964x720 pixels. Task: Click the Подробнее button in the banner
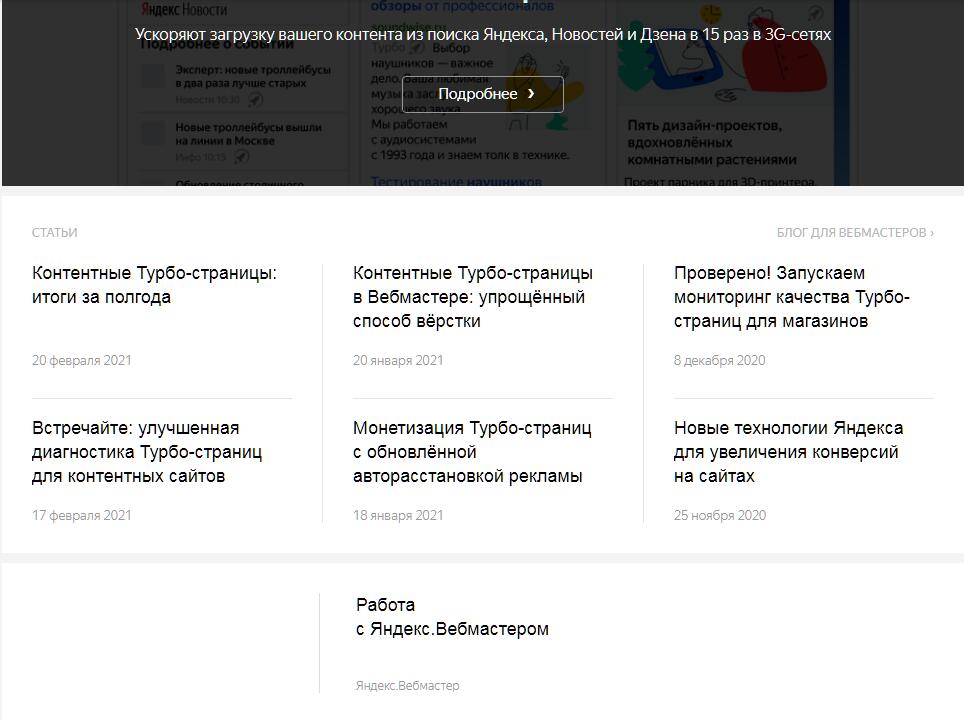483,94
